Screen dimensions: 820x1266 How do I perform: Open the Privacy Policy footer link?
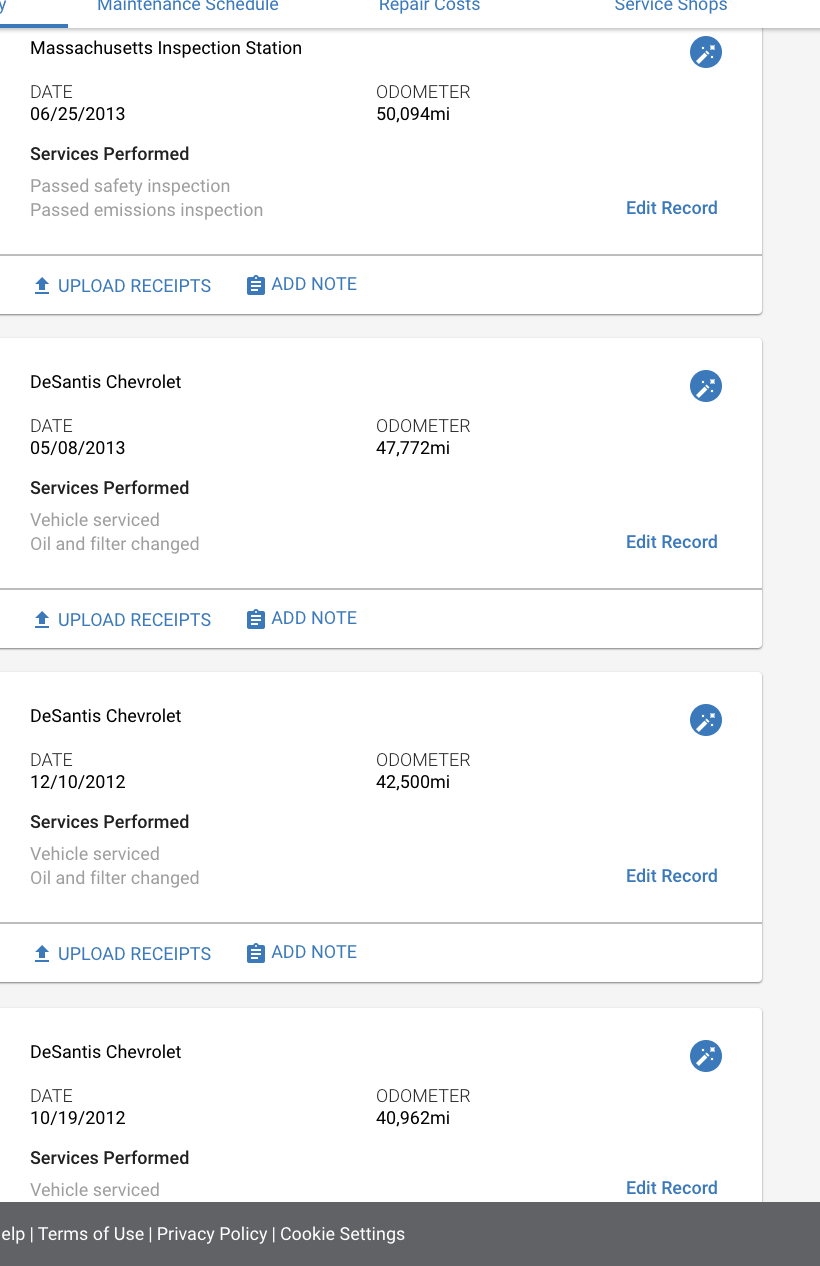point(212,1234)
